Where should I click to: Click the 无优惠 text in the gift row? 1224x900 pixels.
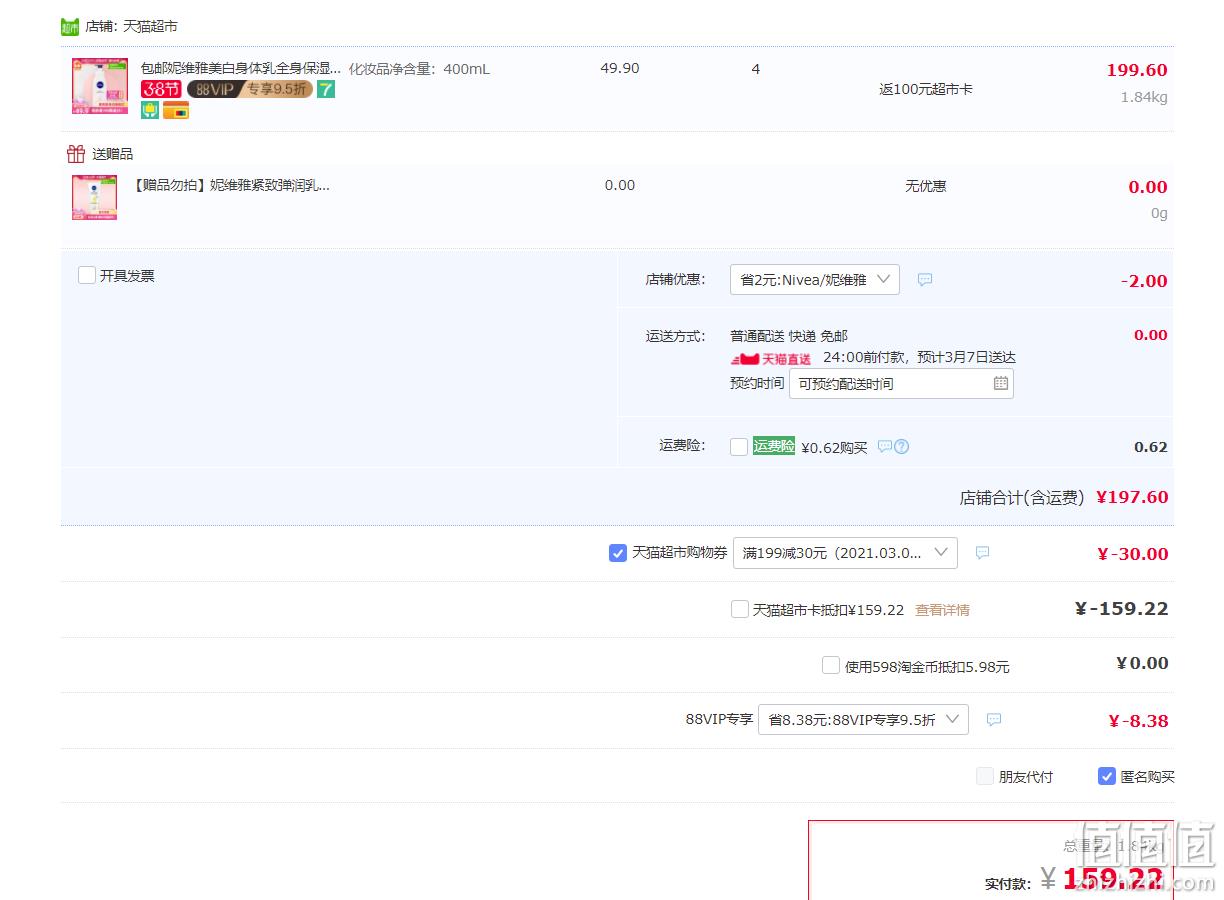click(x=926, y=186)
